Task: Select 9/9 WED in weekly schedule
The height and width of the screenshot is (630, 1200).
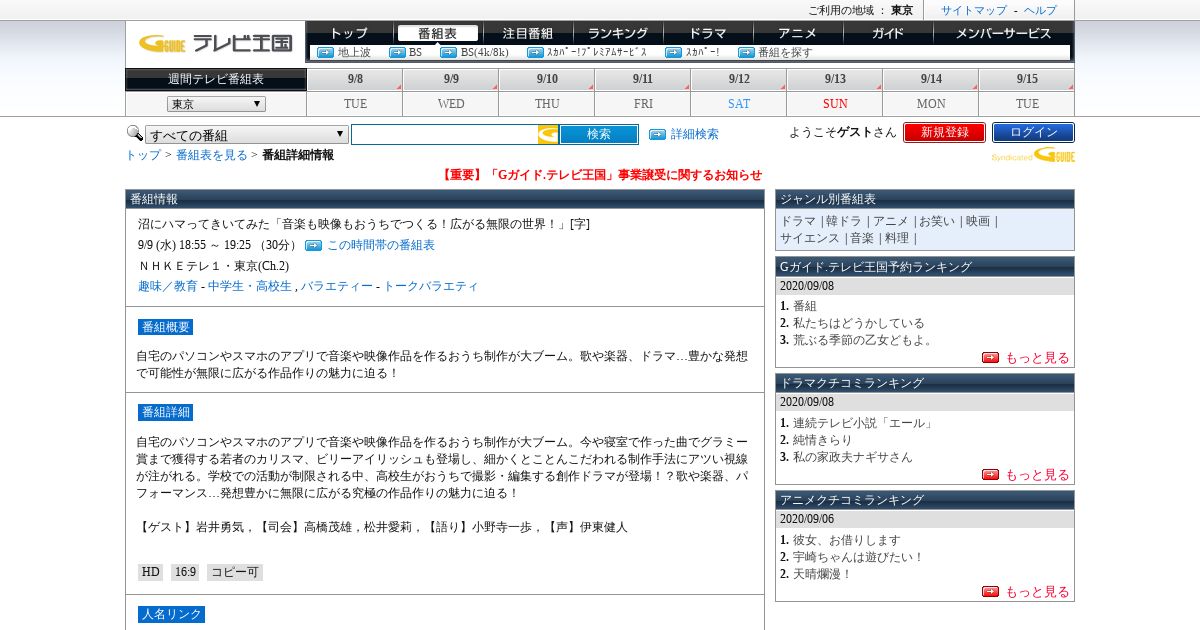Action: coord(451,92)
